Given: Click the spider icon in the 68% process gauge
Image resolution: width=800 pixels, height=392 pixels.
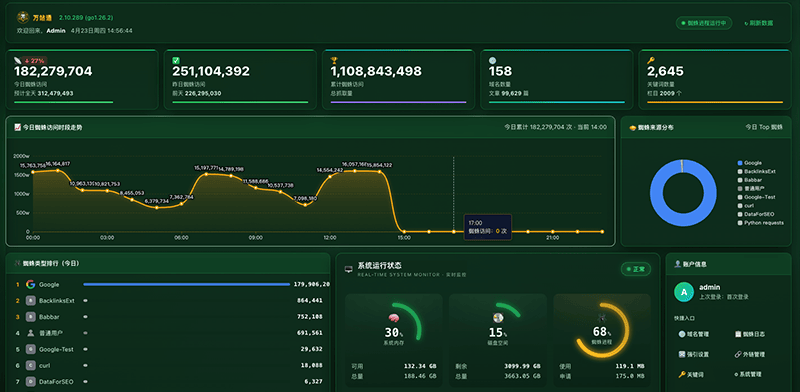Looking at the screenshot, I should [602, 317].
